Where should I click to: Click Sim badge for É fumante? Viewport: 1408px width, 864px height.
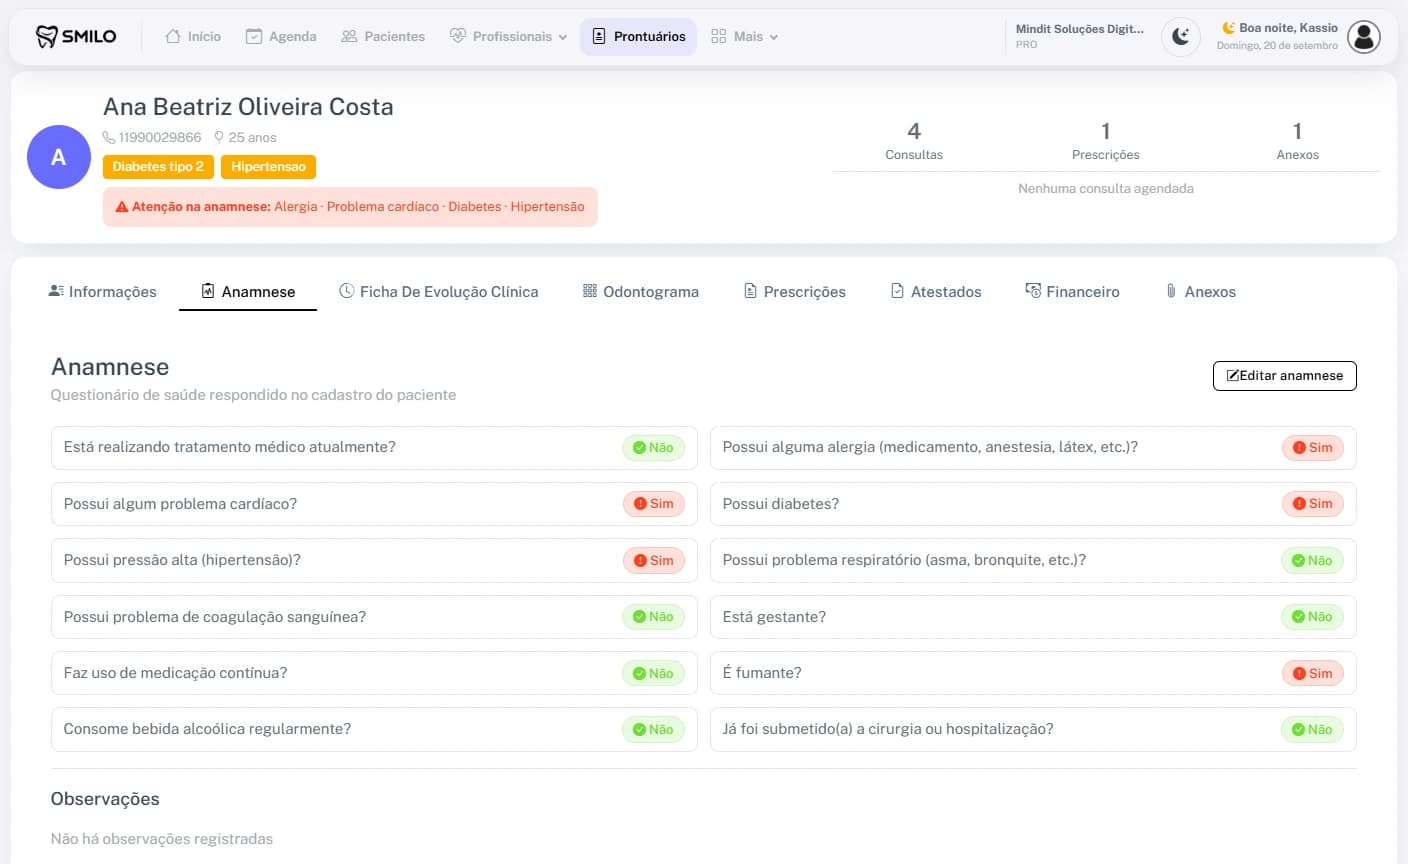click(x=1312, y=674)
